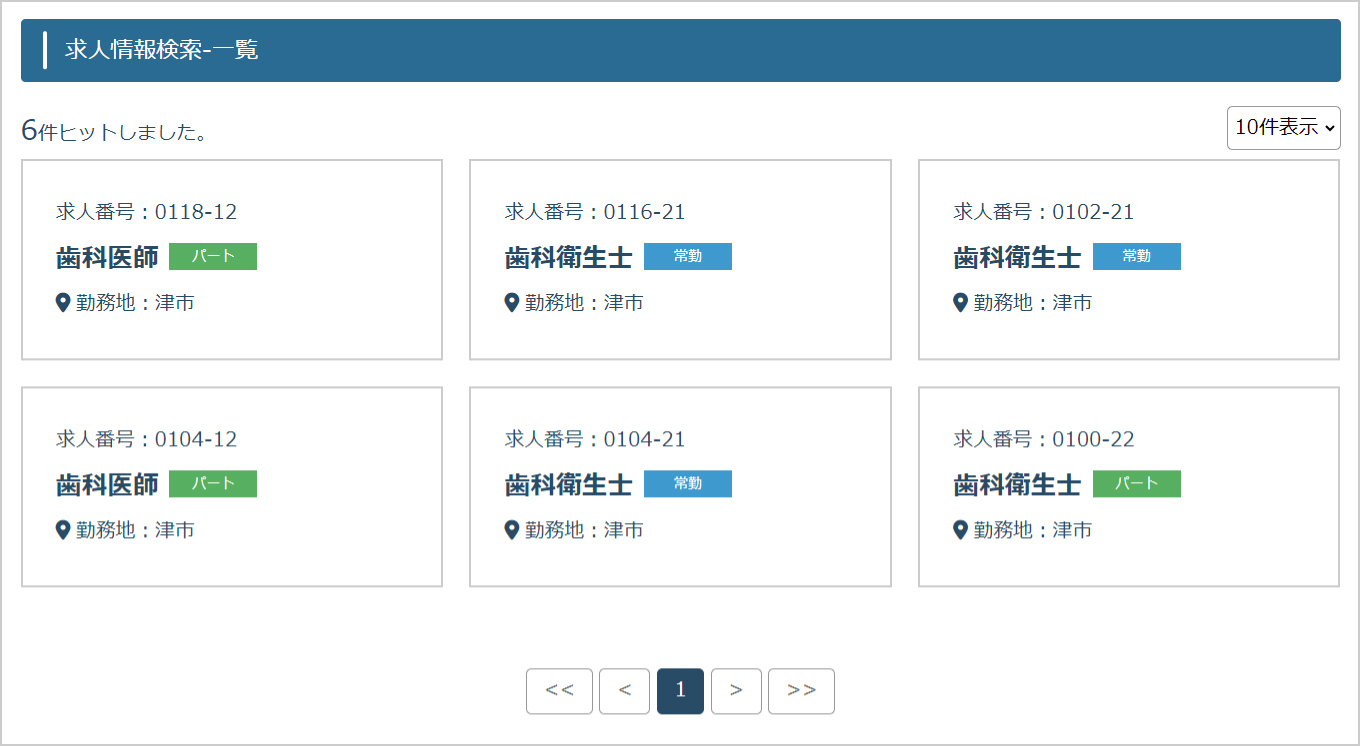1360x746 pixels.
Task: Go to next page with > button
Action: pyautogui.click(x=736, y=691)
